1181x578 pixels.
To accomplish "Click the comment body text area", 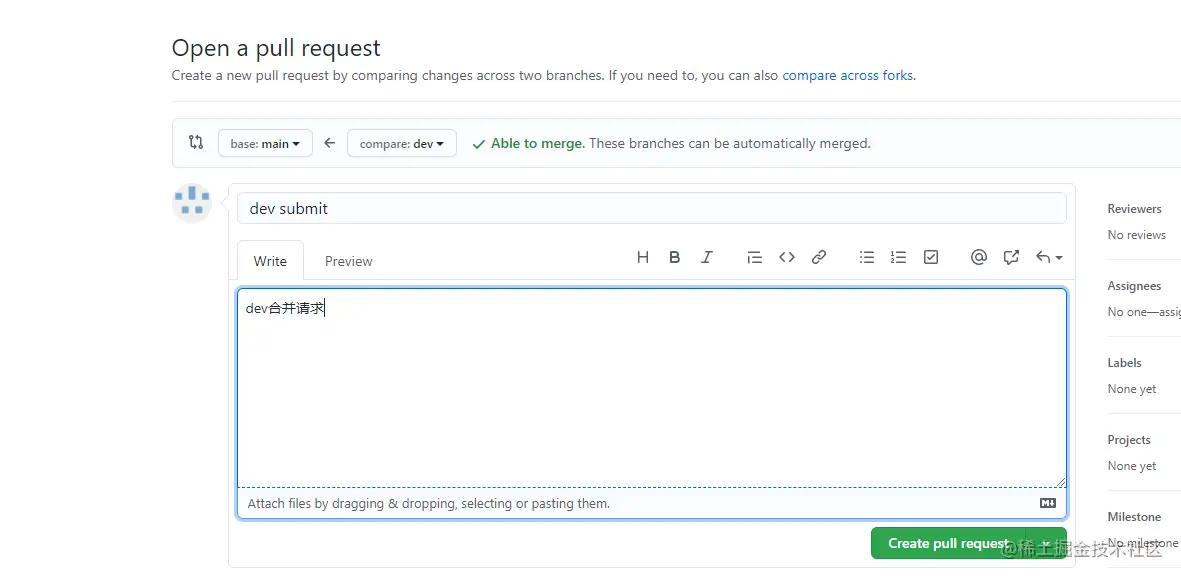I will click(652, 388).
